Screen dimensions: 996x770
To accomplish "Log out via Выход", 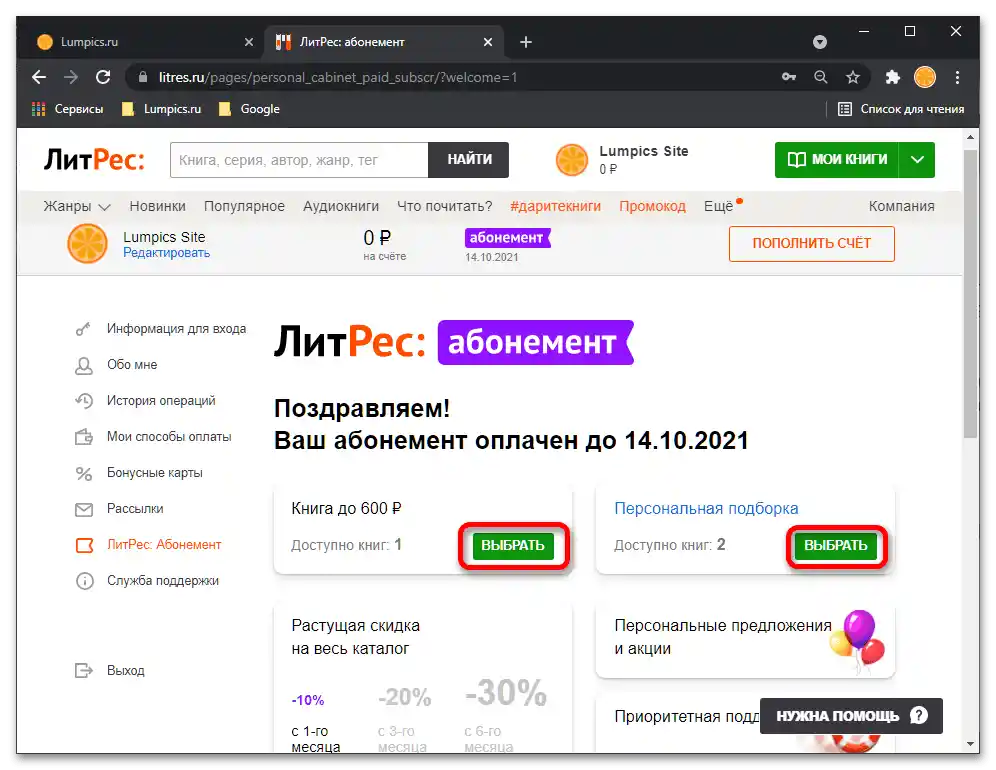I will tap(111, 671).
